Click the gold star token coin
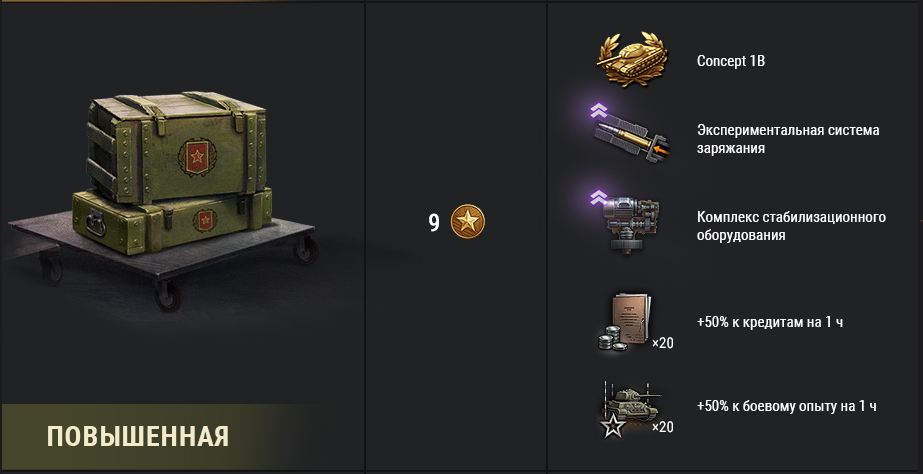Viewport: 923px width, 474px height. point(467,222)
